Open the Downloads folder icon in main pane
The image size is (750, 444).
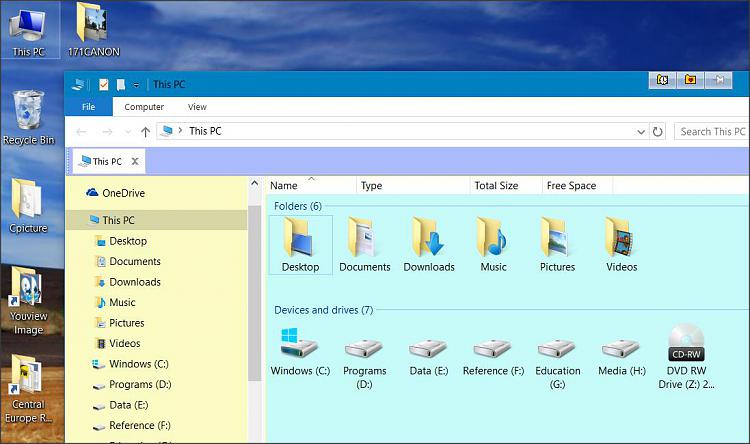429,245
